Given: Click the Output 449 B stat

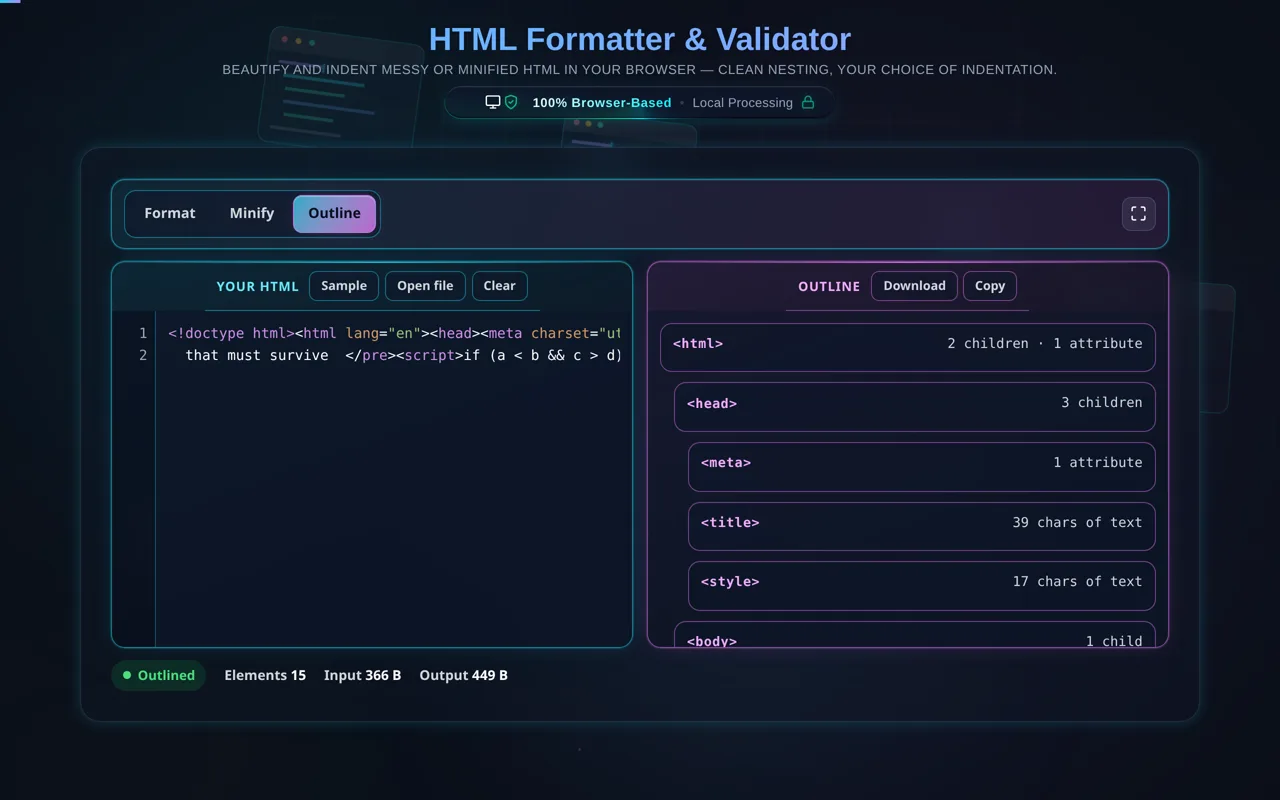Looking at the screenshot, I should point(464,675).
